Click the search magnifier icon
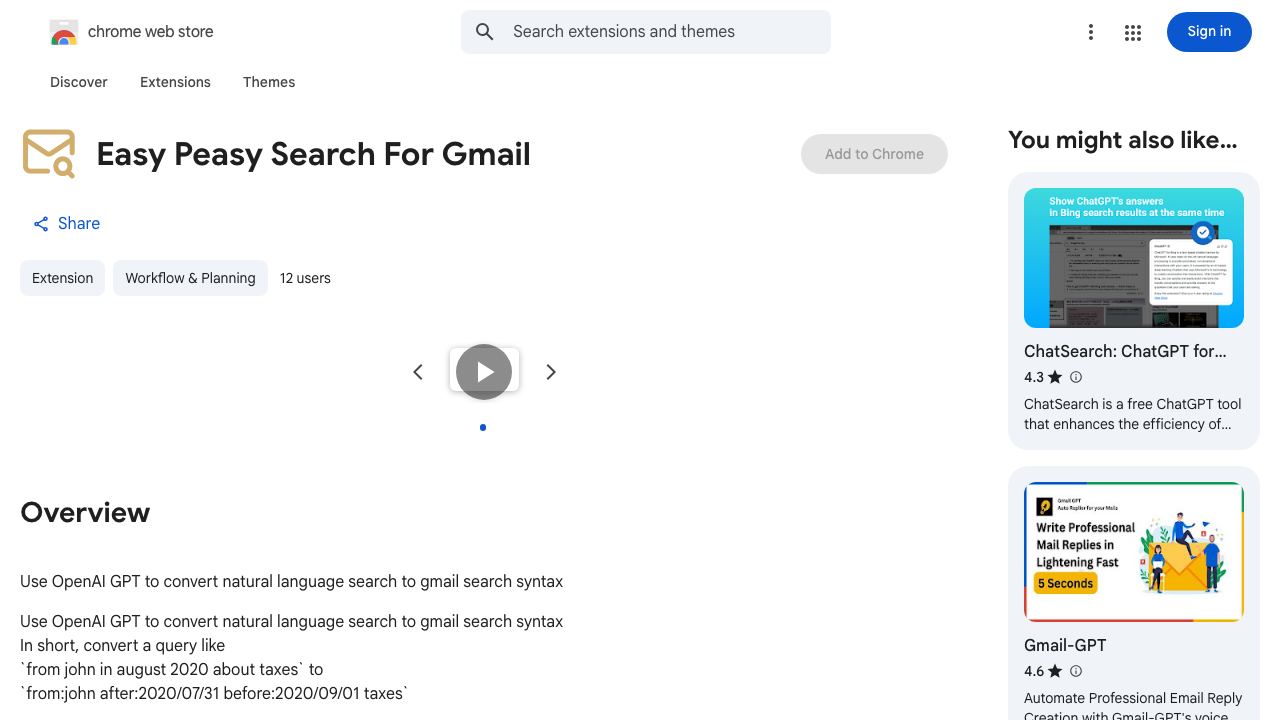Viewport: 1280px width, 720px height. pos(485,32)
